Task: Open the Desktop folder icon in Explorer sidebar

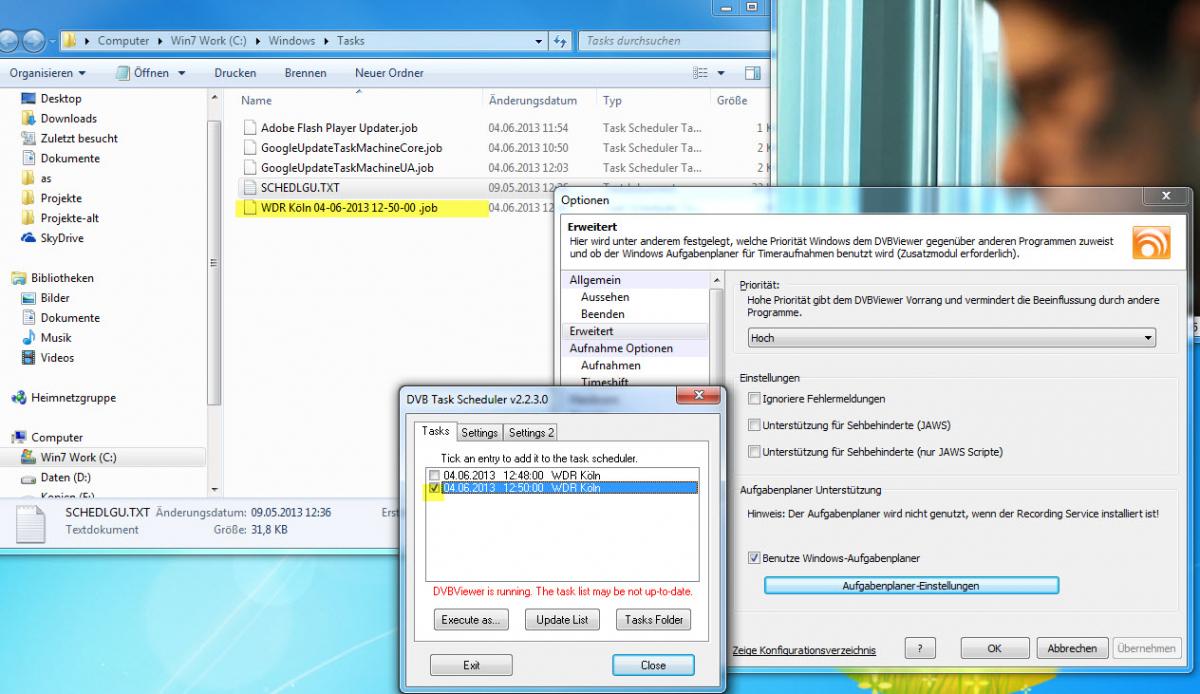Action: 28,98
